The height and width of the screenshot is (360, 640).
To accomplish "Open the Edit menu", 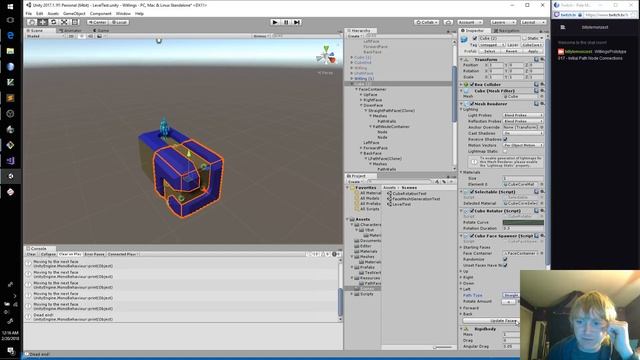I will tap(39, 13).
